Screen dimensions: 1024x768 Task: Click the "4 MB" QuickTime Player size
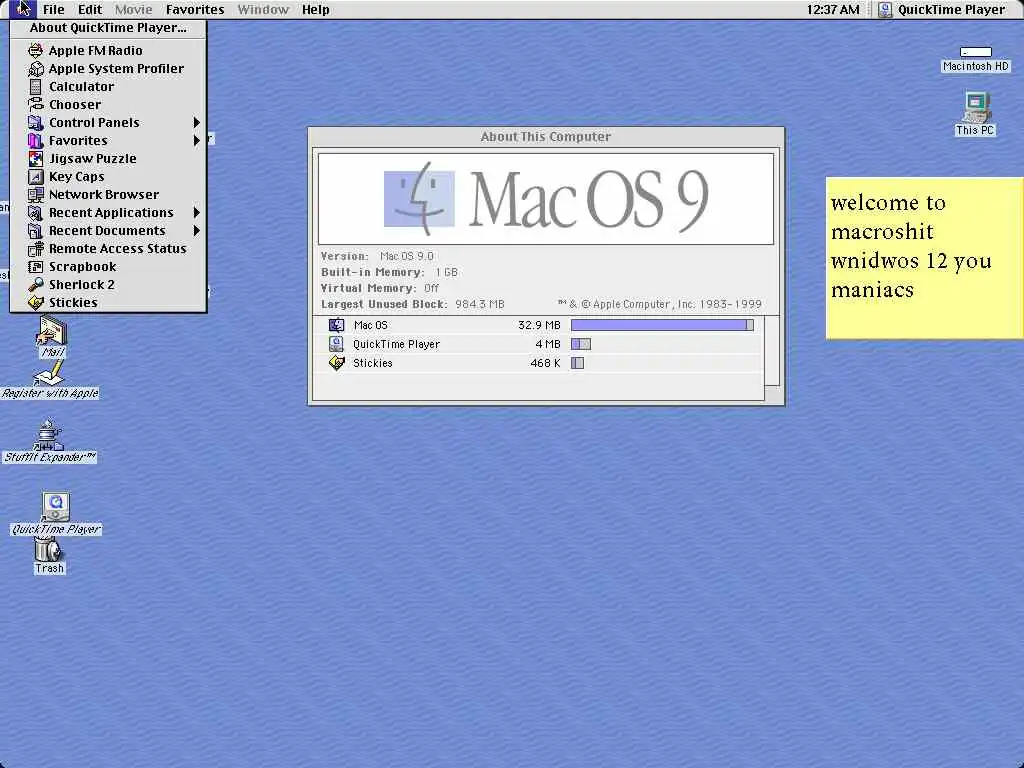point(548,344)
